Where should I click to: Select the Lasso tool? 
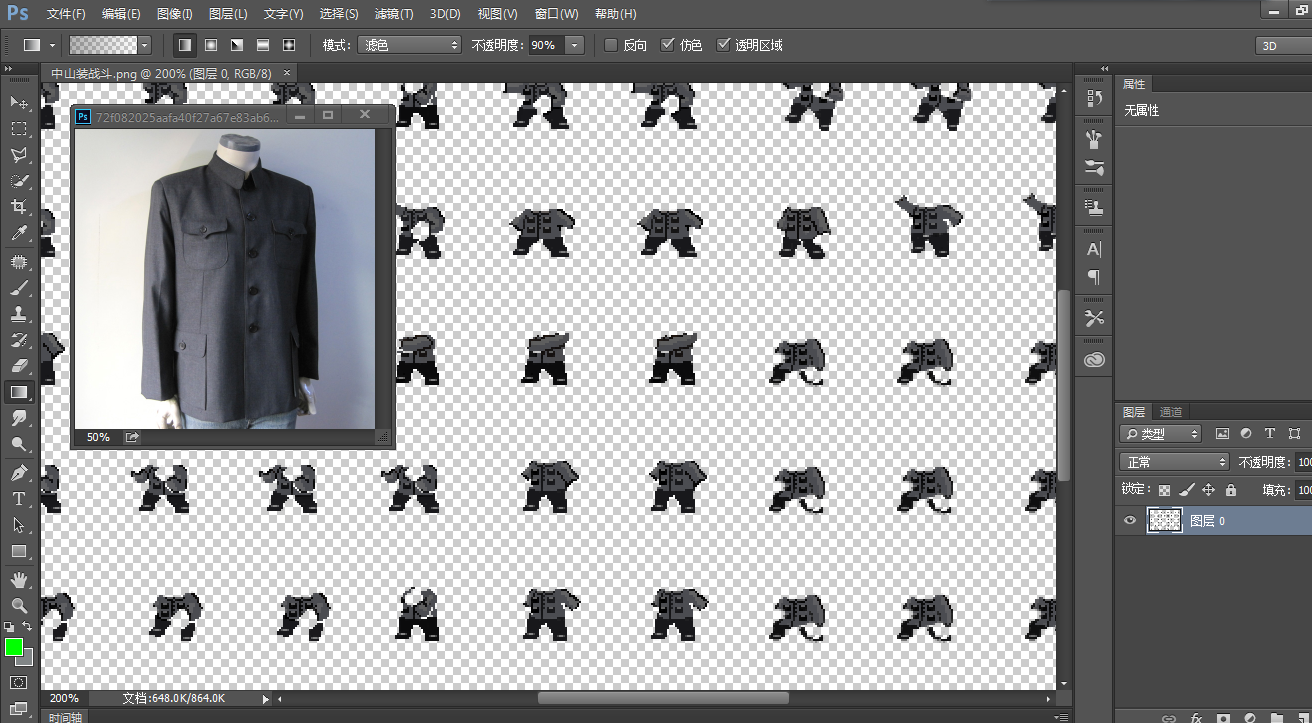[19, 155]
